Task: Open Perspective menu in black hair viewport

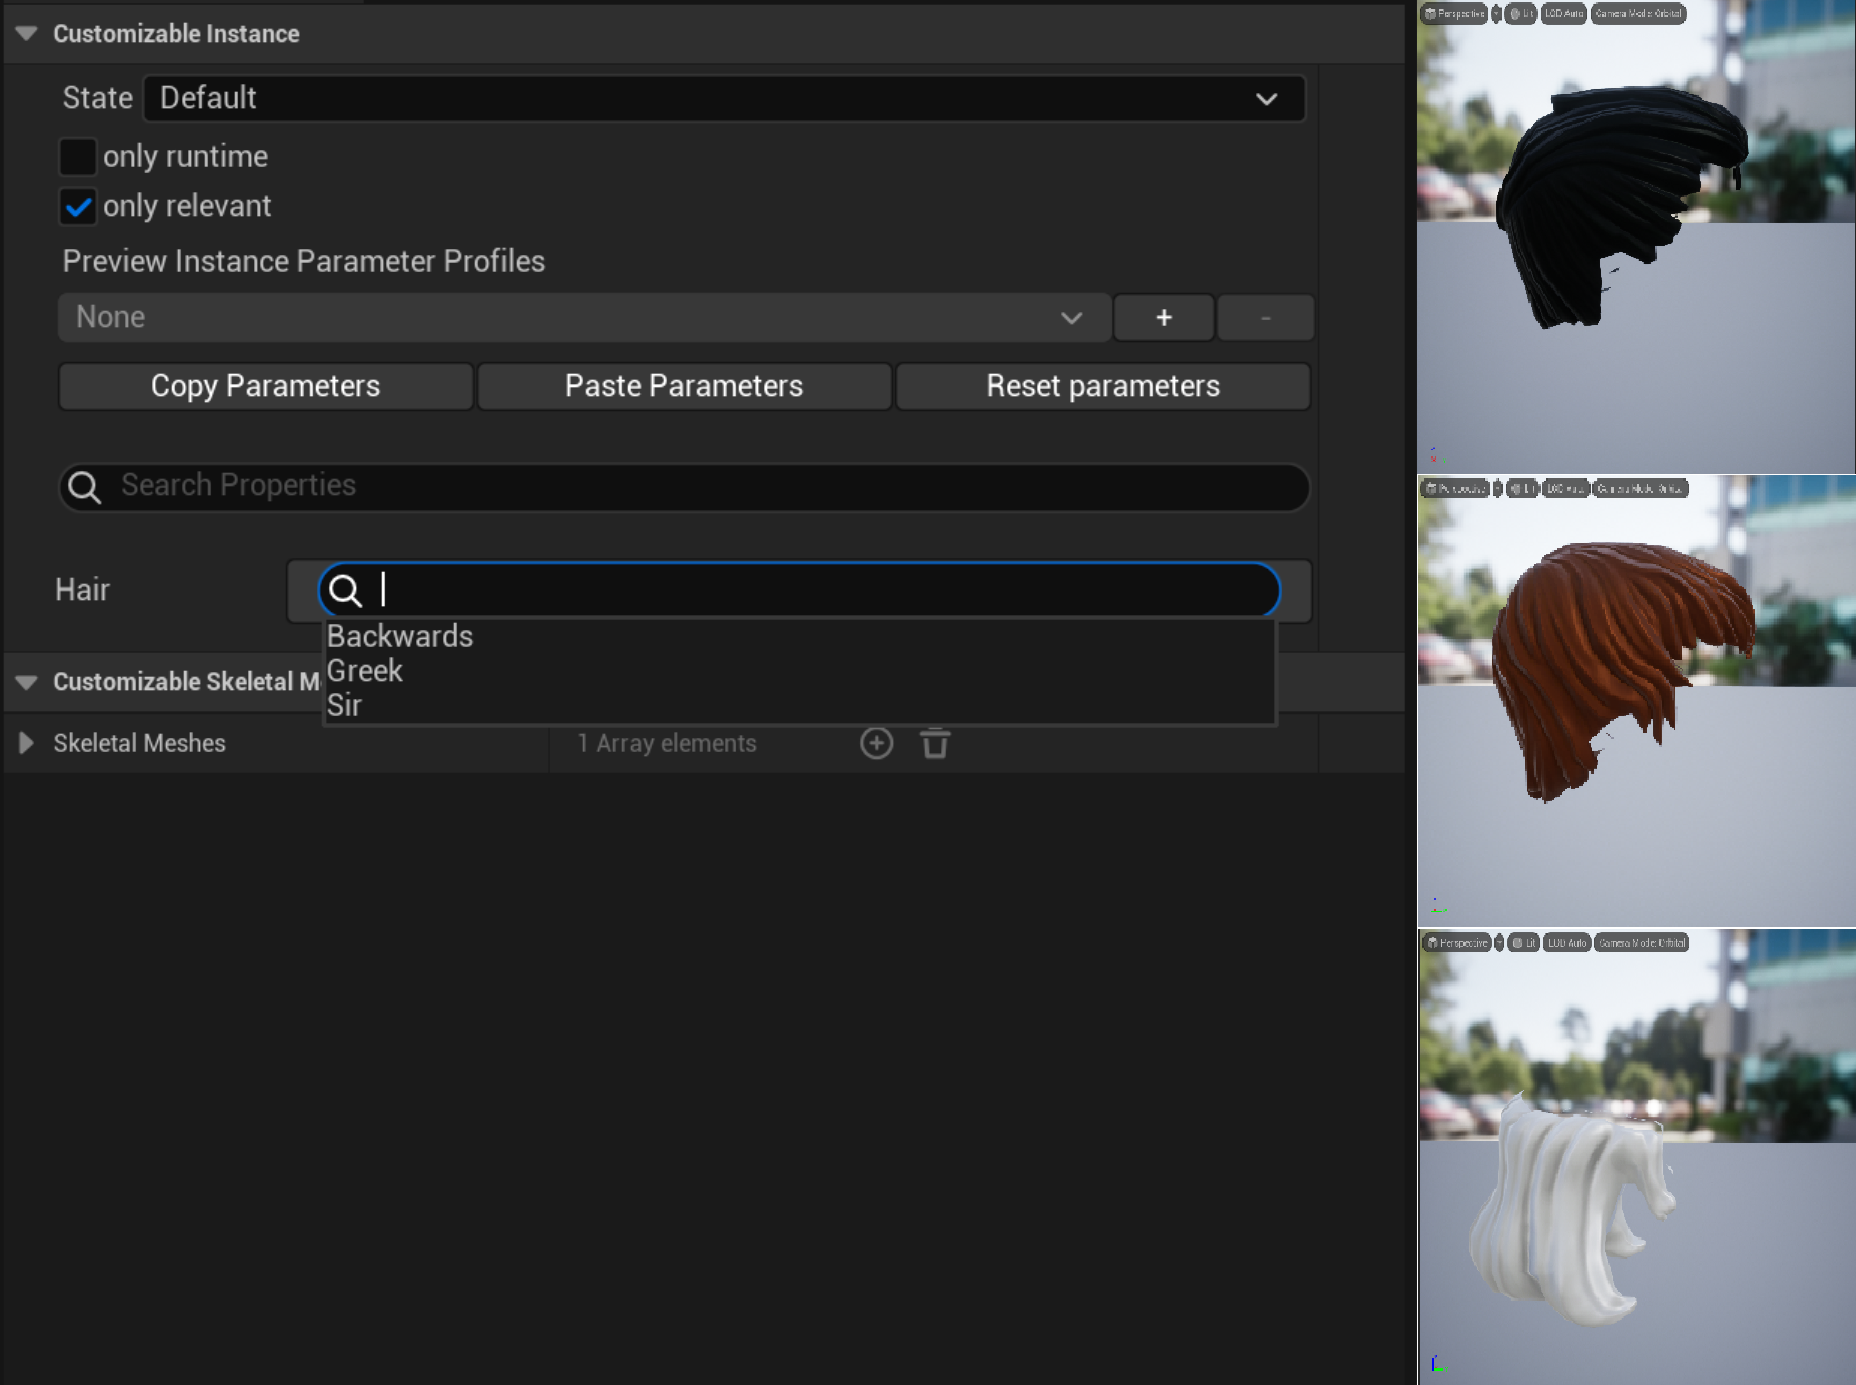Action: click(x=1455, y=14)
